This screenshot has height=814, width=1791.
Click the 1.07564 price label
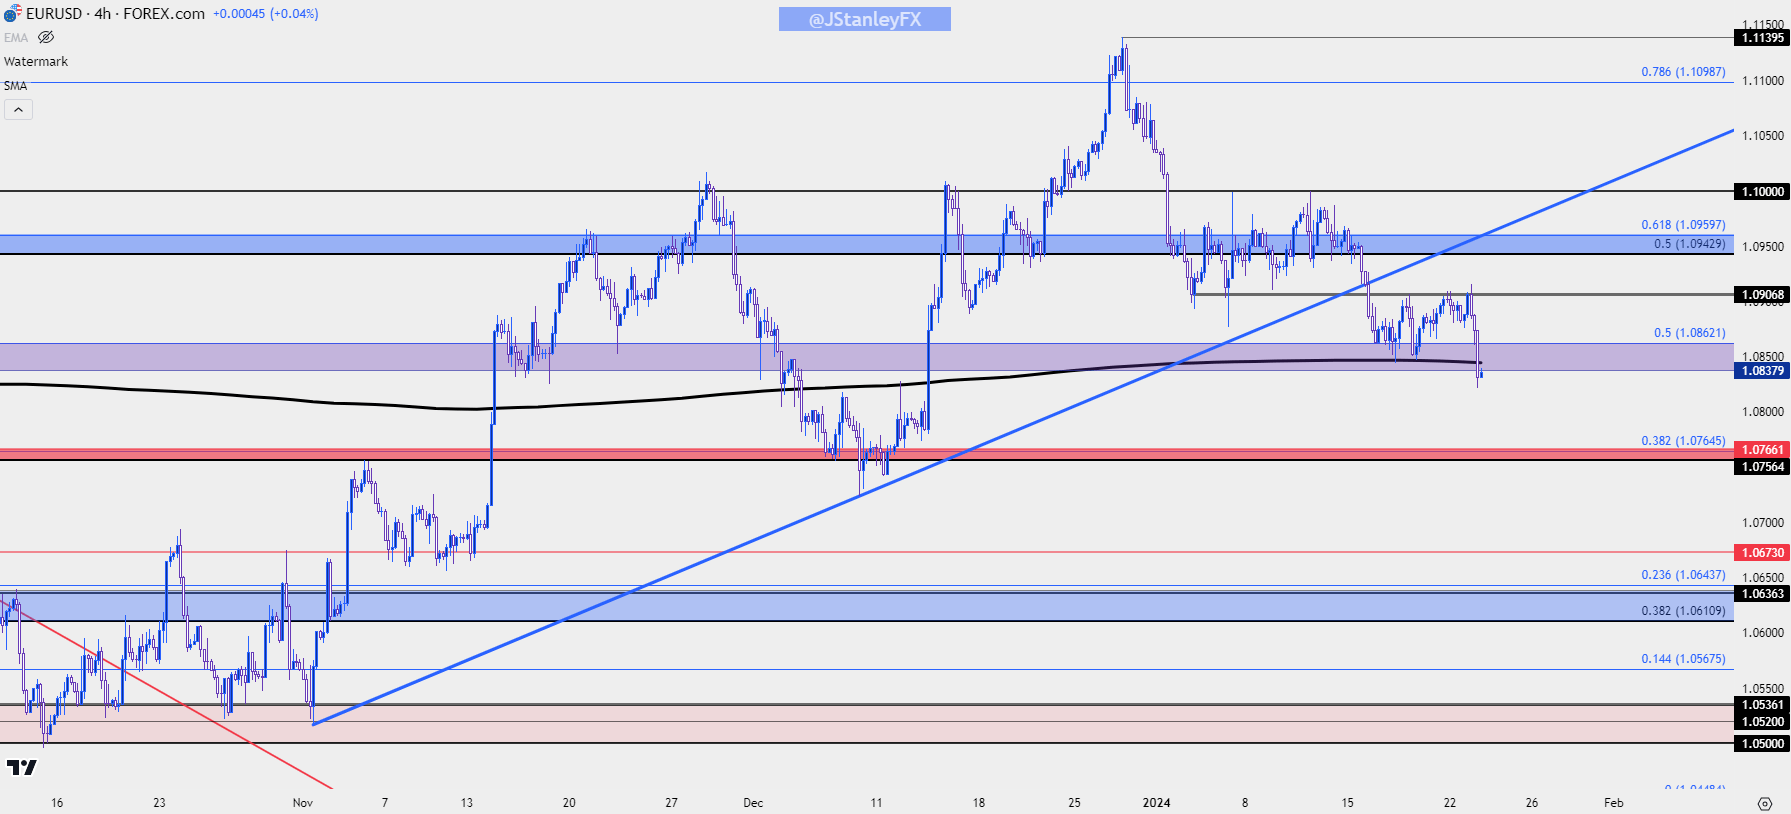(1762, 467)
